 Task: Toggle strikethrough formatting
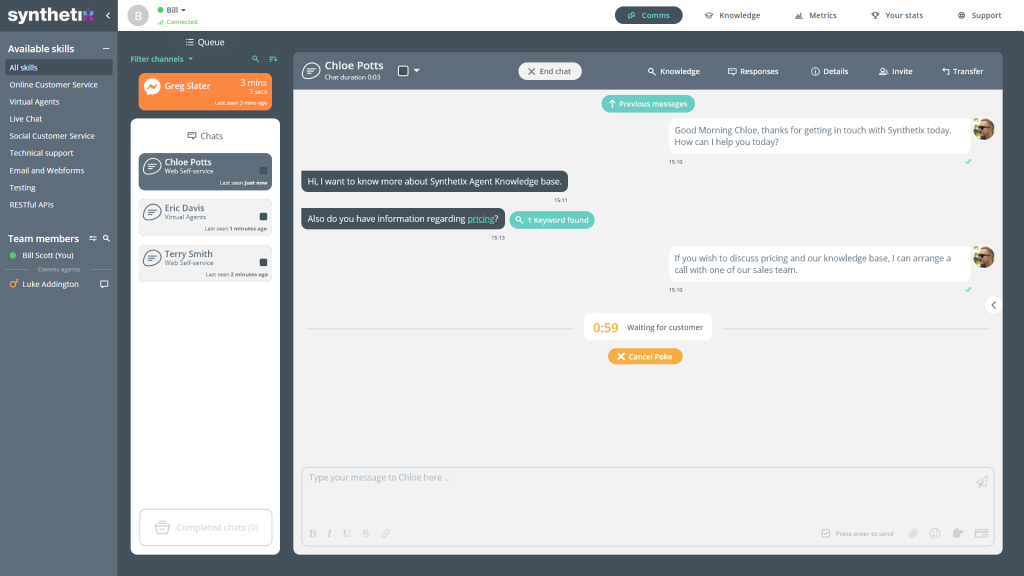point(366,534)
